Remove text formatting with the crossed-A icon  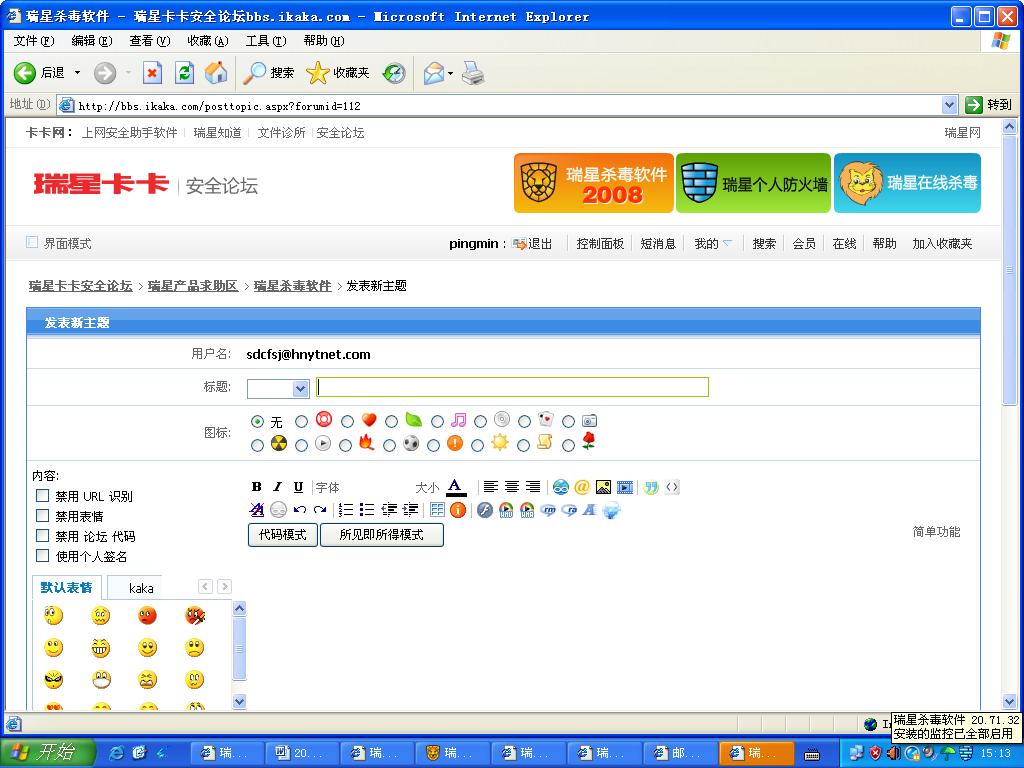coord(257,509)
